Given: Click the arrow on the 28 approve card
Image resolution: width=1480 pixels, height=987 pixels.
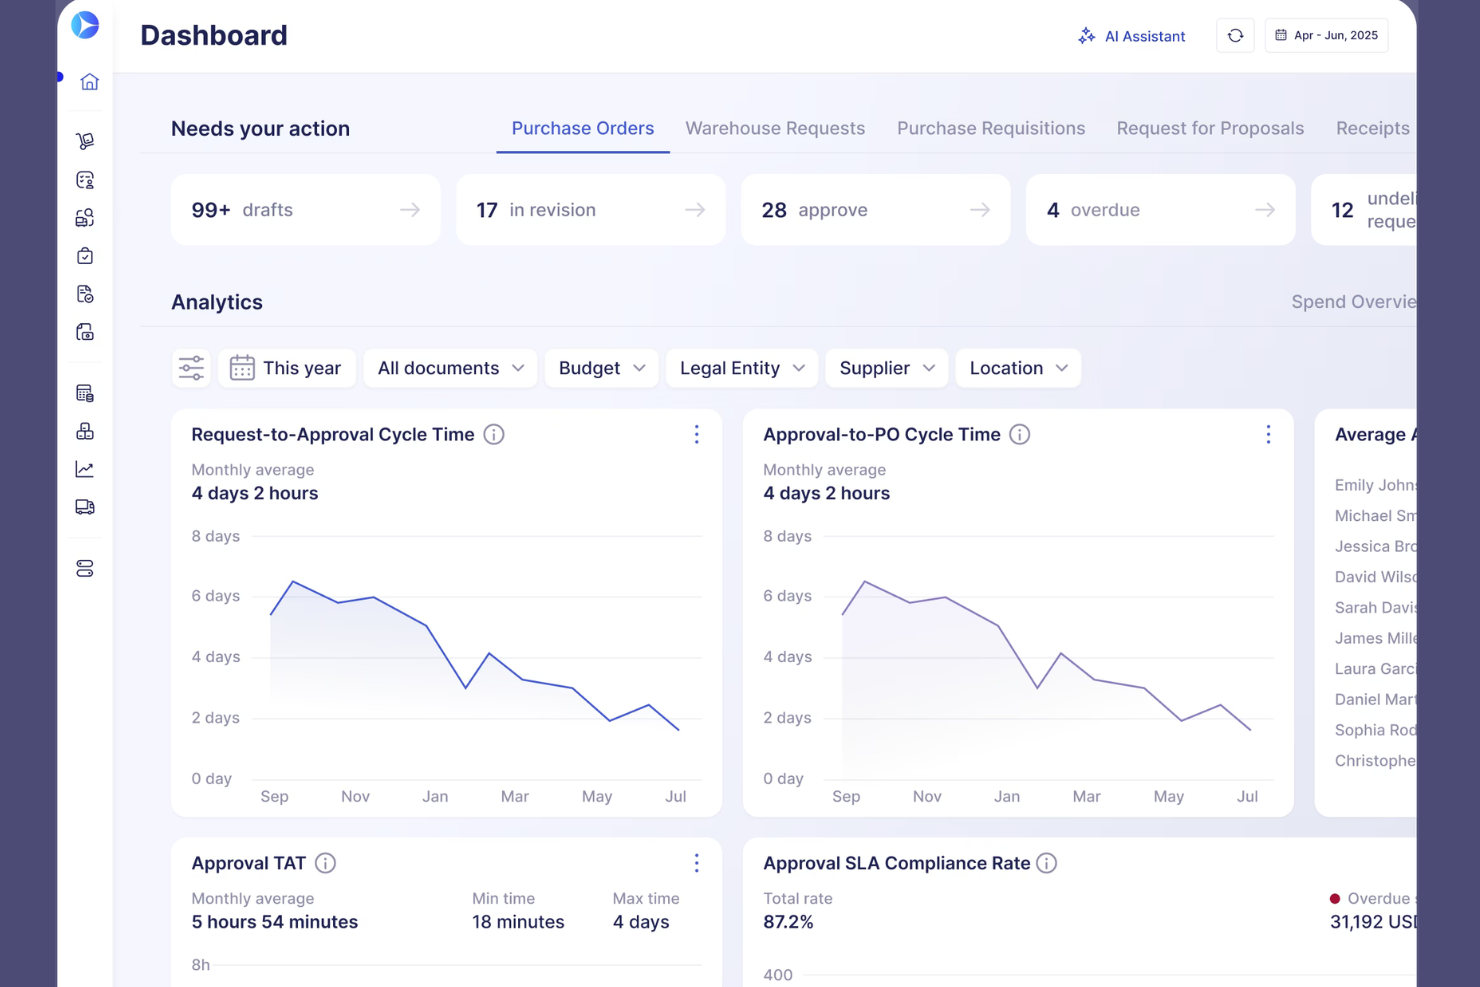Looking at the screenshot, I should (x=980, y=210).
